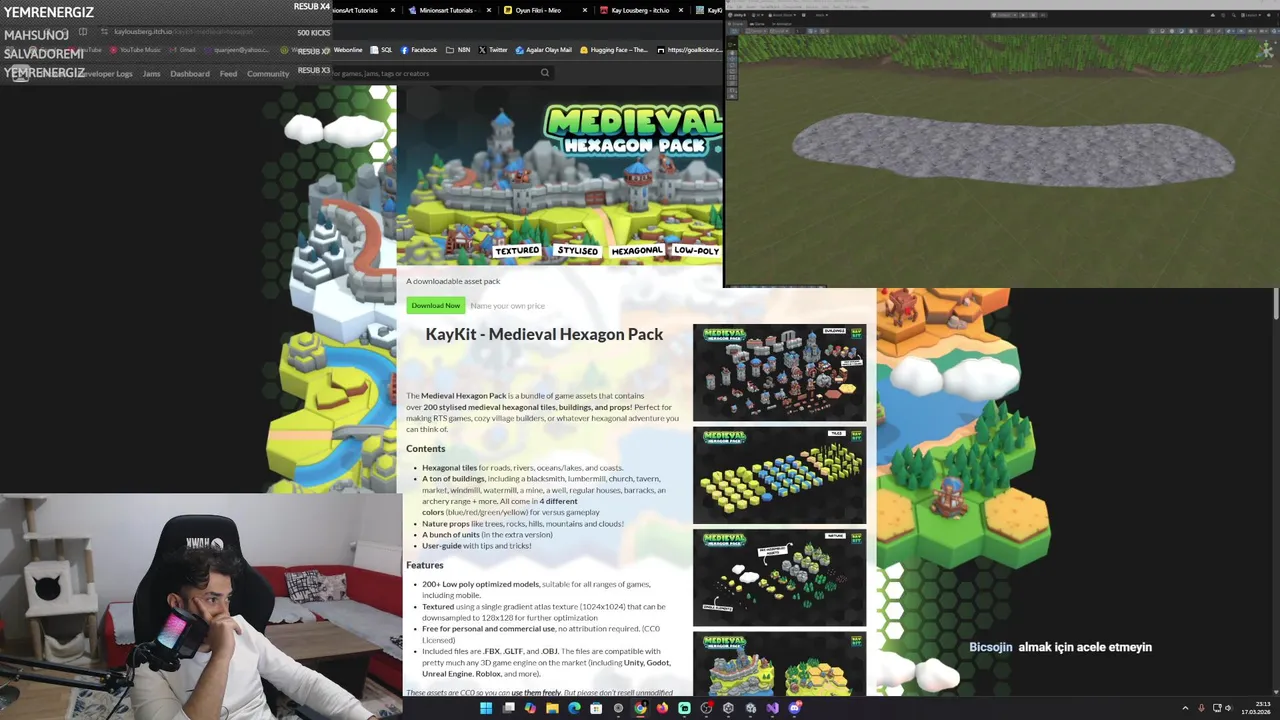
Task: Open the Windows Start menu
Action: point(486,708)
